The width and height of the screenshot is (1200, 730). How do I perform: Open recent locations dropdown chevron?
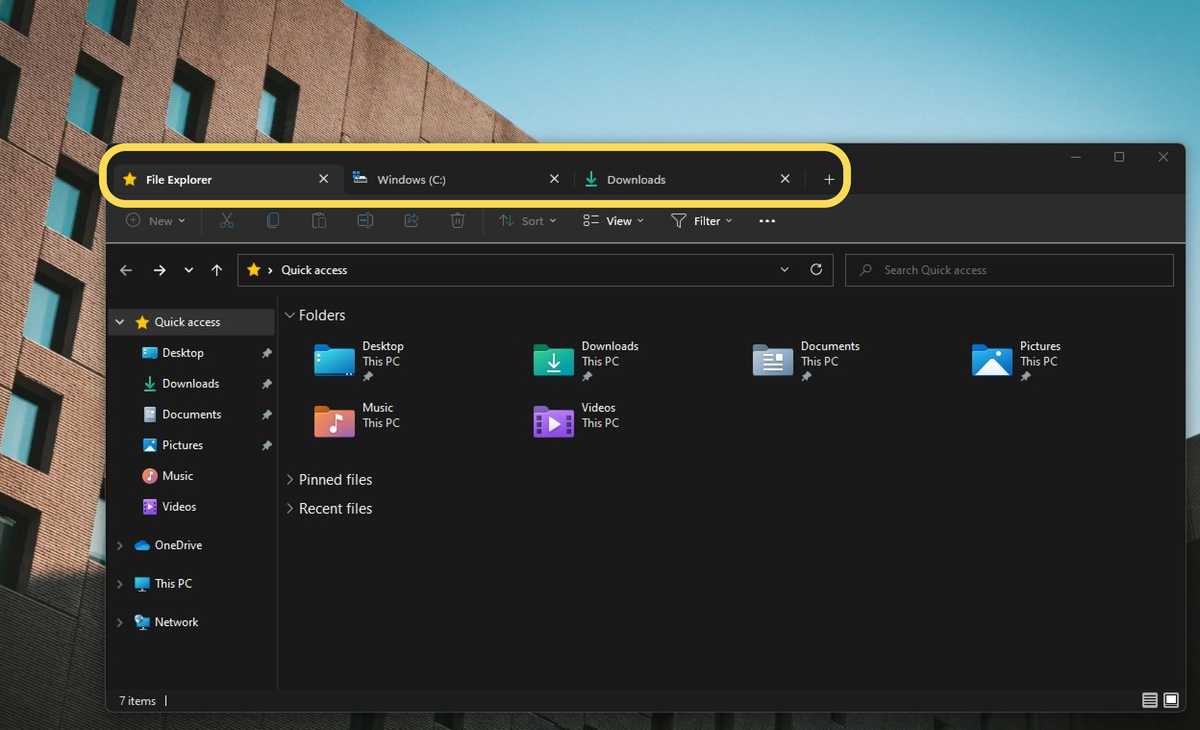[x=189, y=270]
